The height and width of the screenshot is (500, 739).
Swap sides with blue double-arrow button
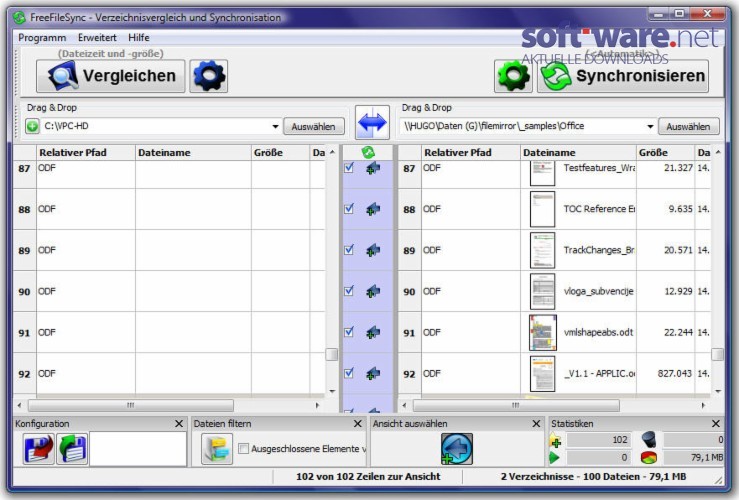[x=372, y=123]
